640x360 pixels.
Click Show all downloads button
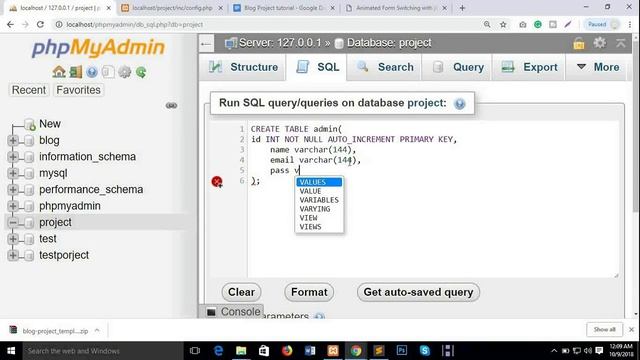(604, 329)
